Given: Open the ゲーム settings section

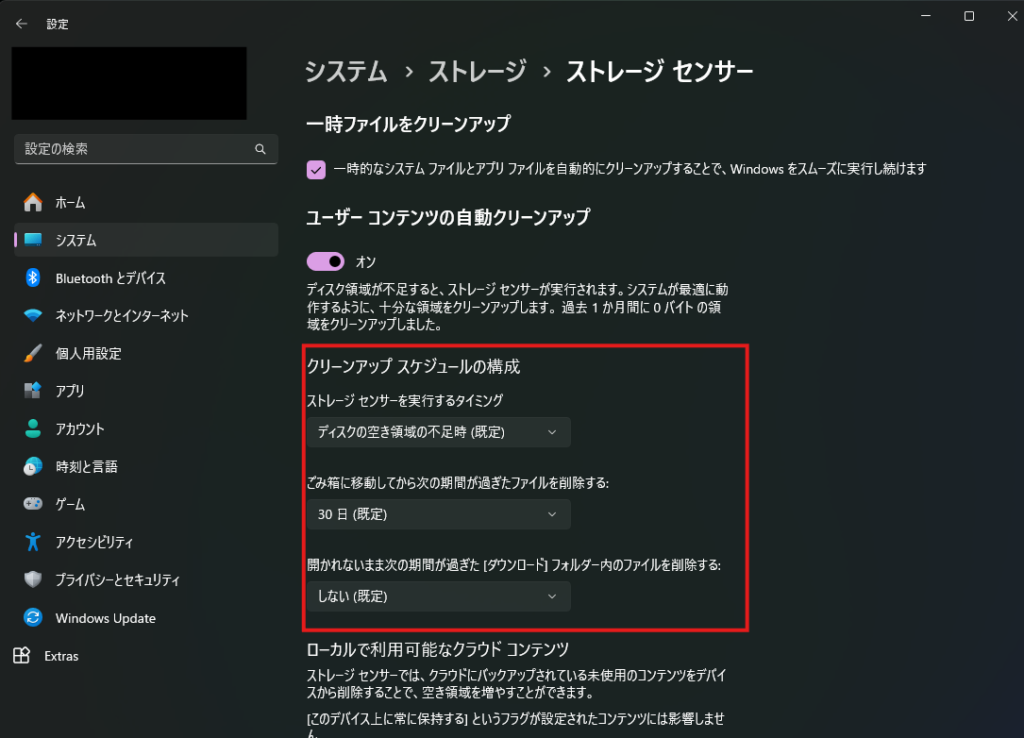Looking at the screenshot, I should (70, 505).
